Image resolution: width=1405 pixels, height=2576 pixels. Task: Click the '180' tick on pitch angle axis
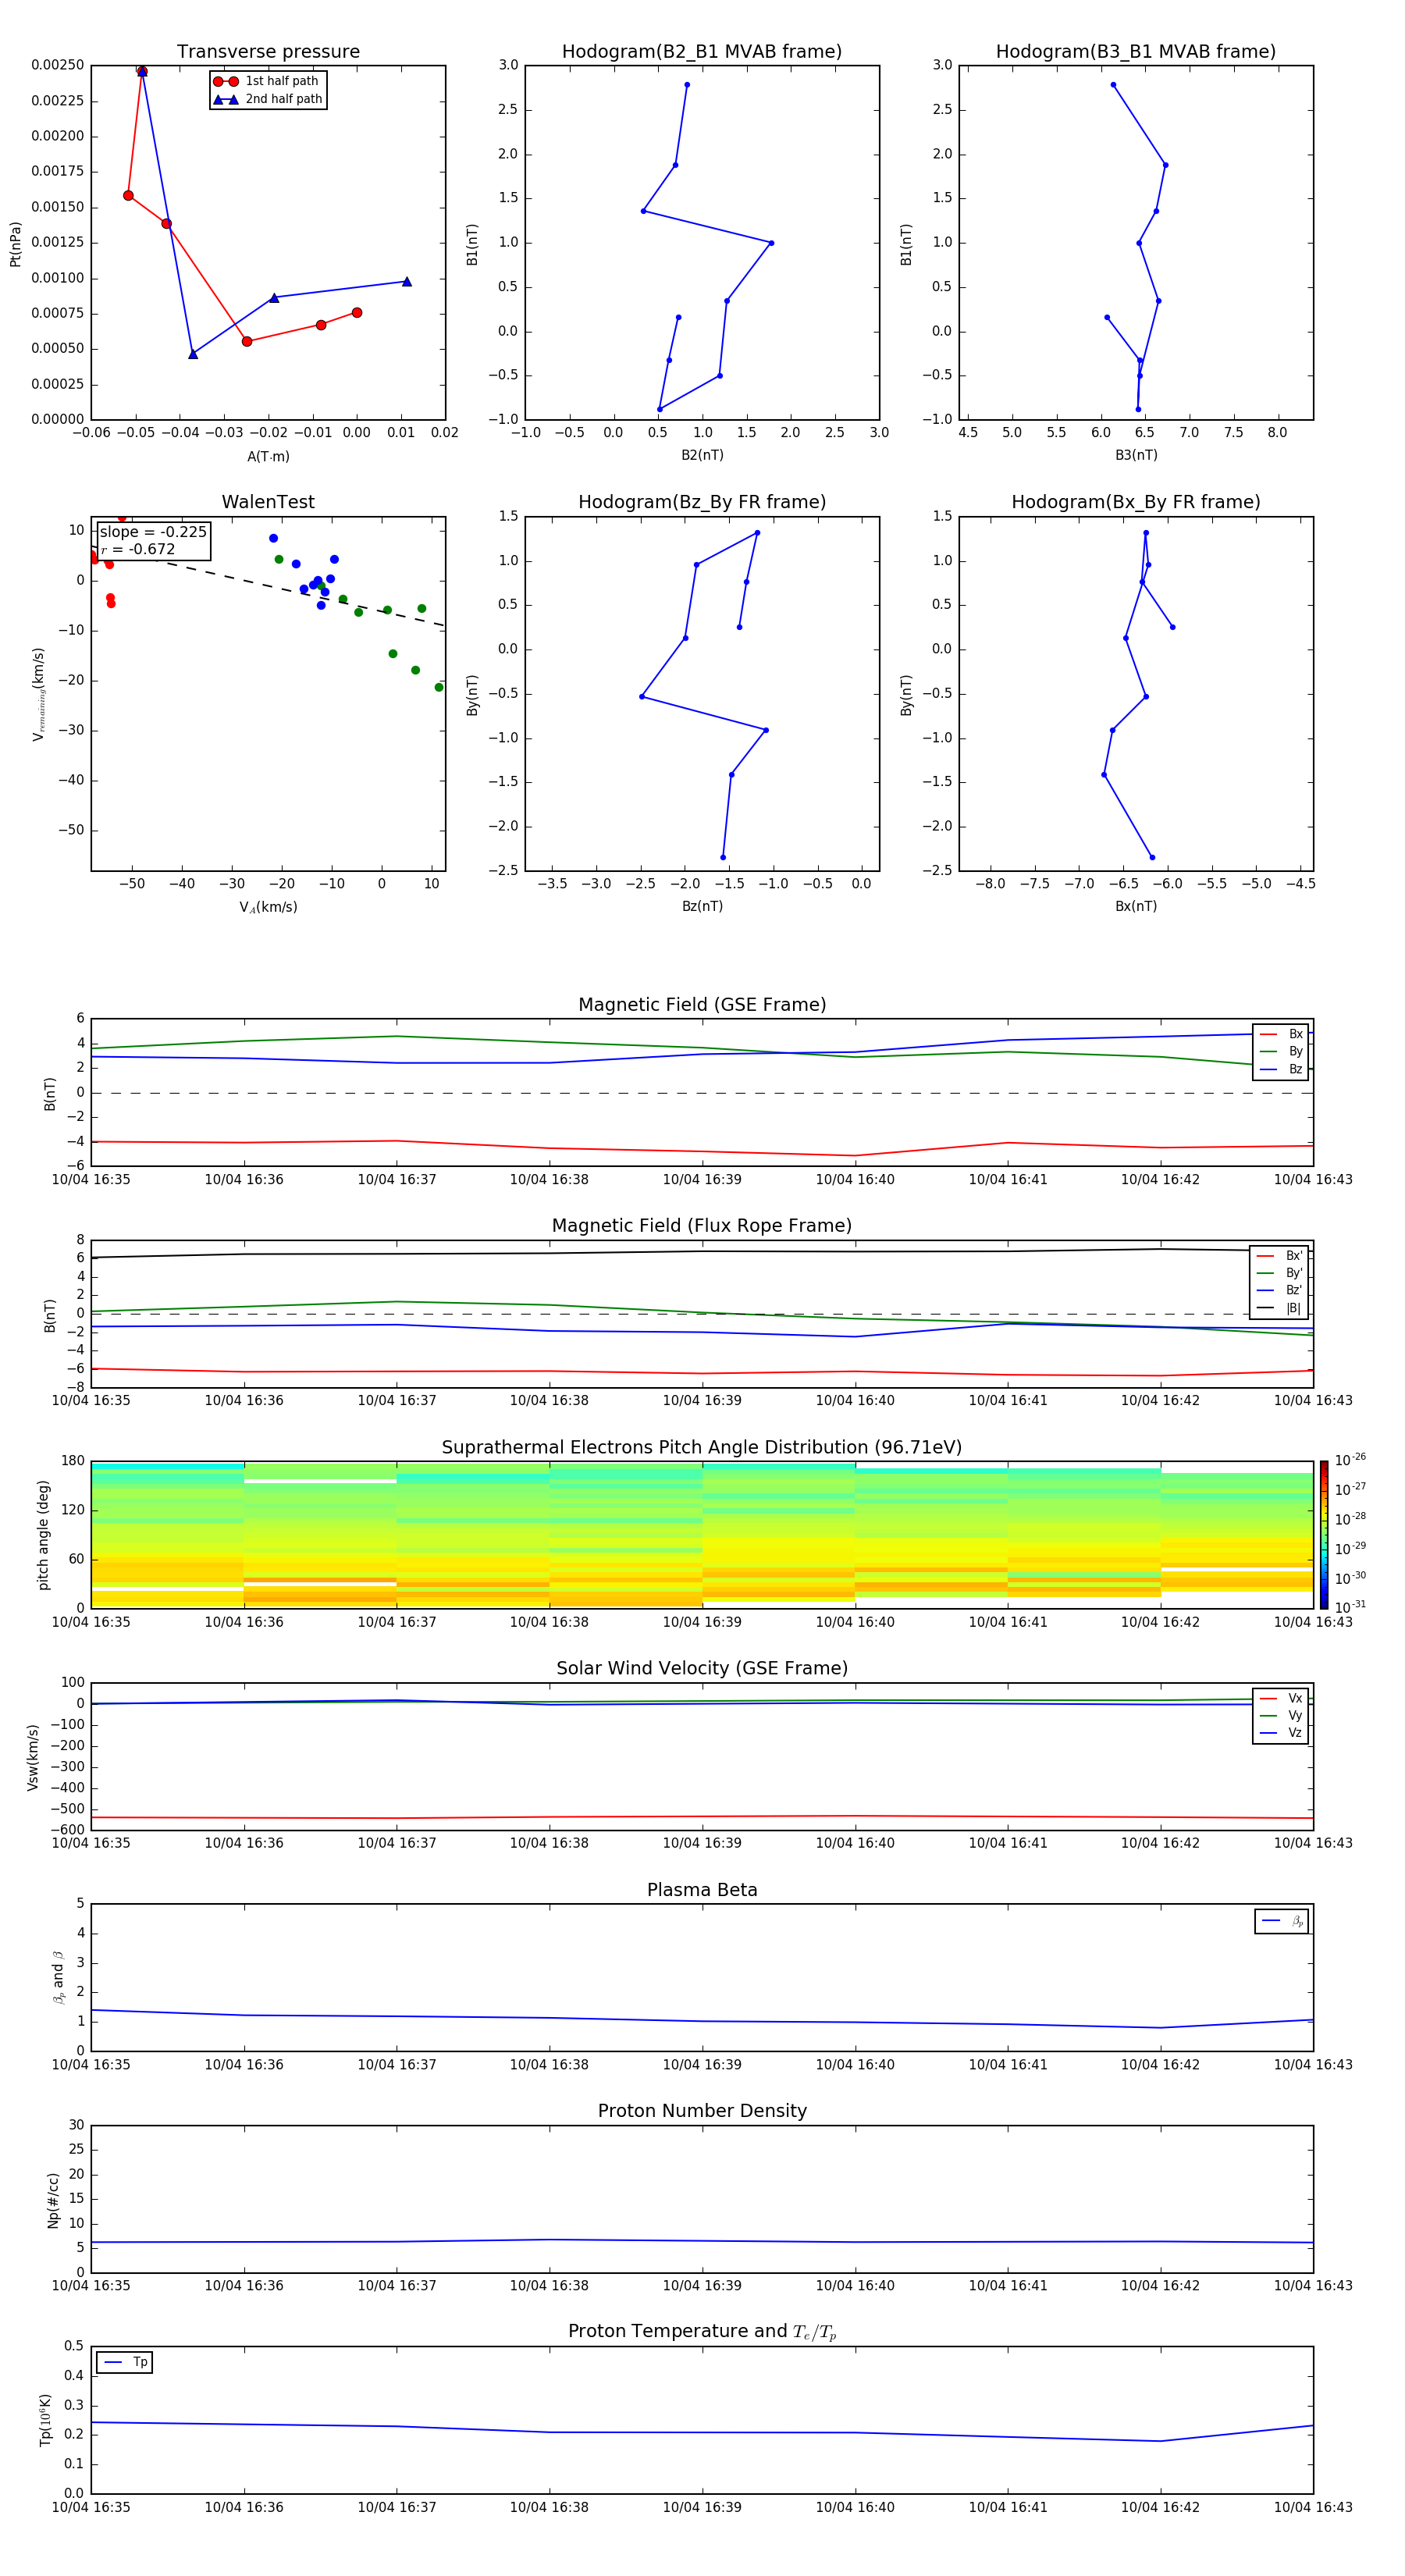[73, 1461]
